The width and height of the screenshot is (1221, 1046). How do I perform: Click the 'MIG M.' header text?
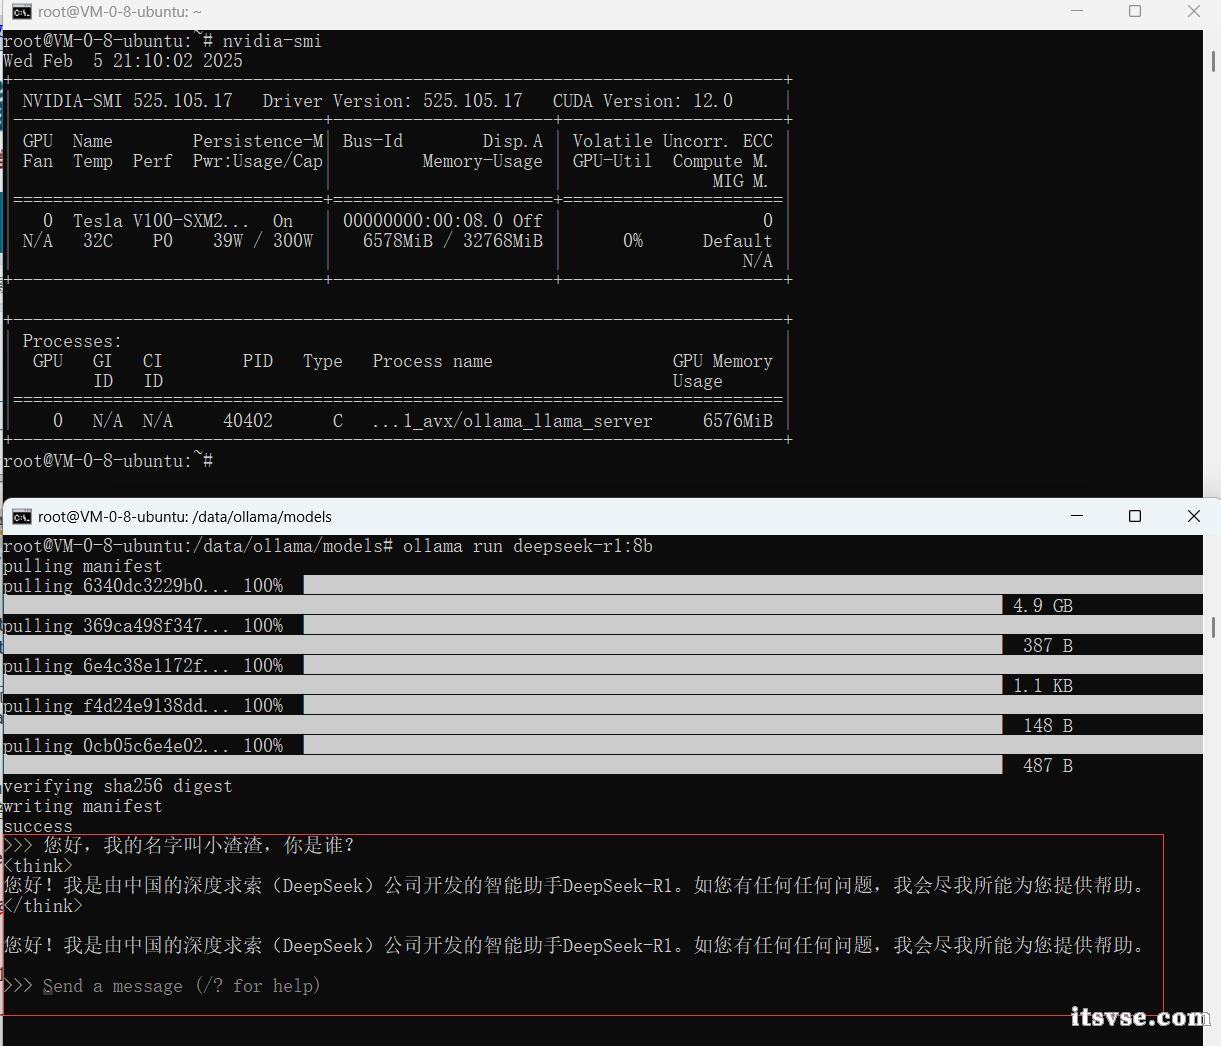740,181
